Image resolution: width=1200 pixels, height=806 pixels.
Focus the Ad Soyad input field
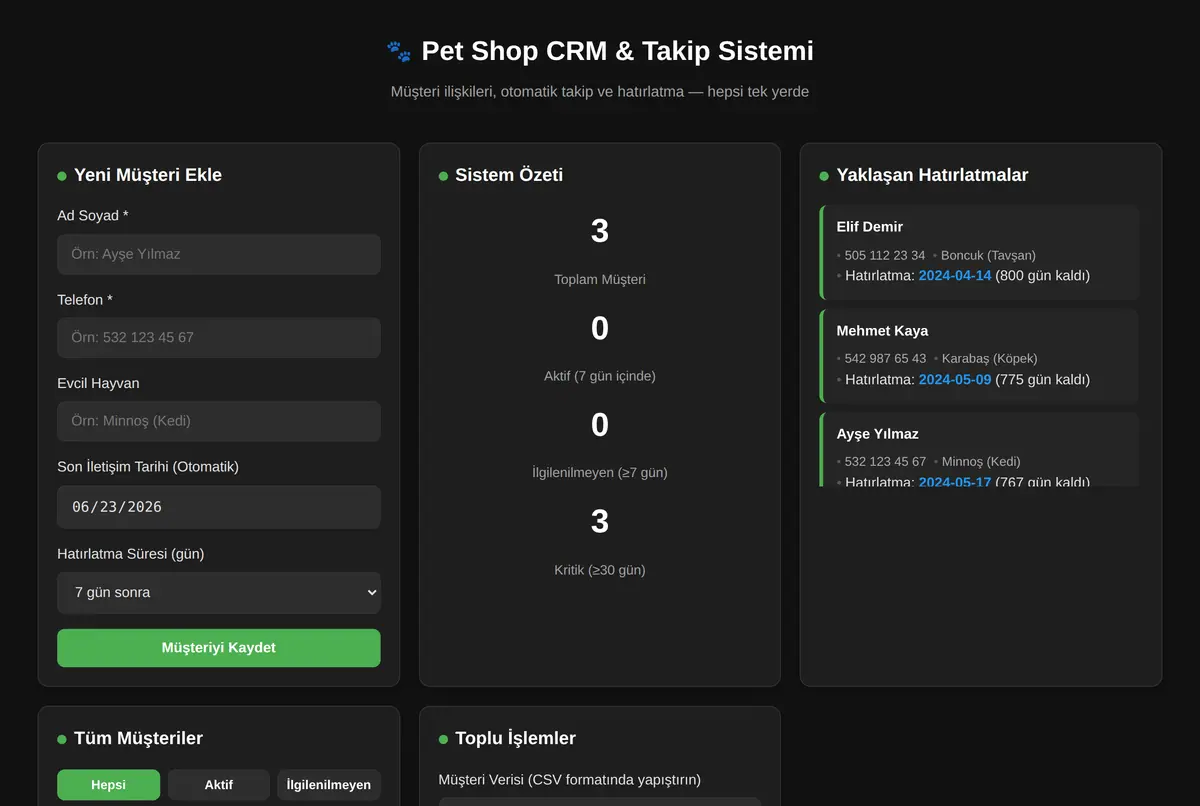click(x=219, y=254)
